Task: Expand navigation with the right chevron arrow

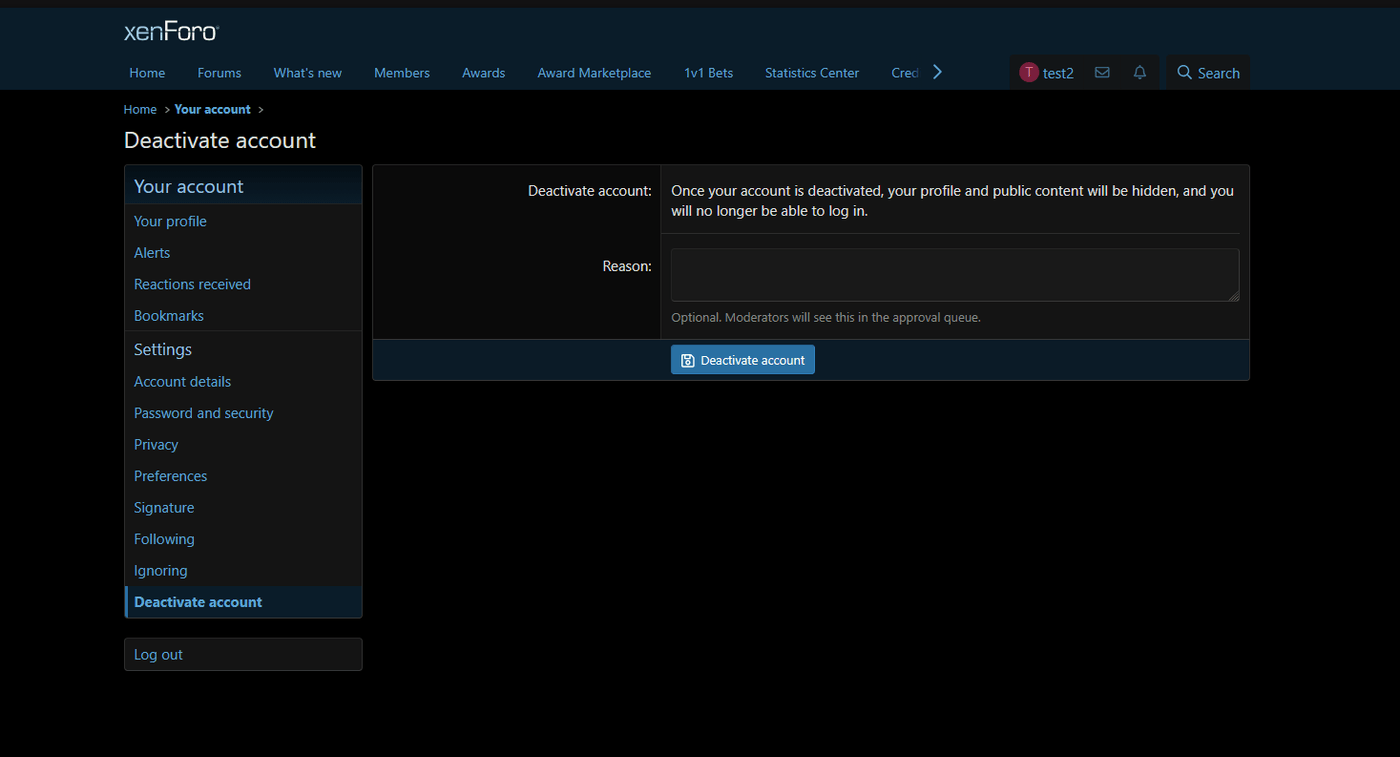Action: click(x=937, y=72)
